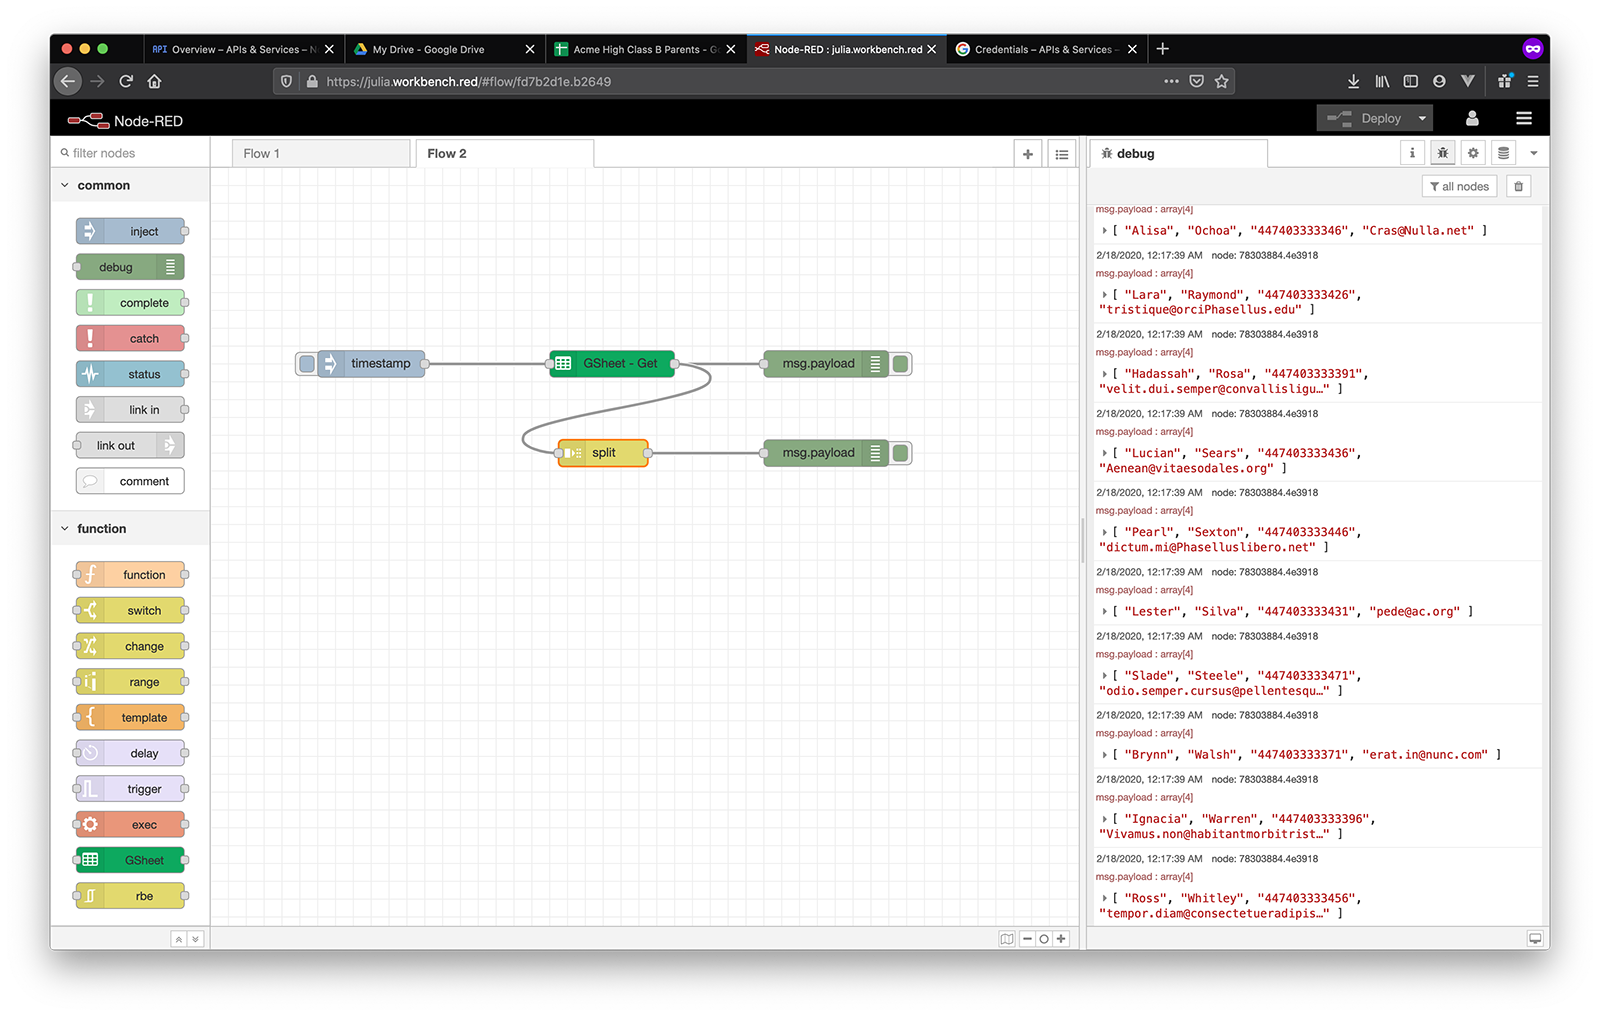Open the configuration nodes gear icon
This screenshot has height=1016, width=1600.
point(1473,153)
